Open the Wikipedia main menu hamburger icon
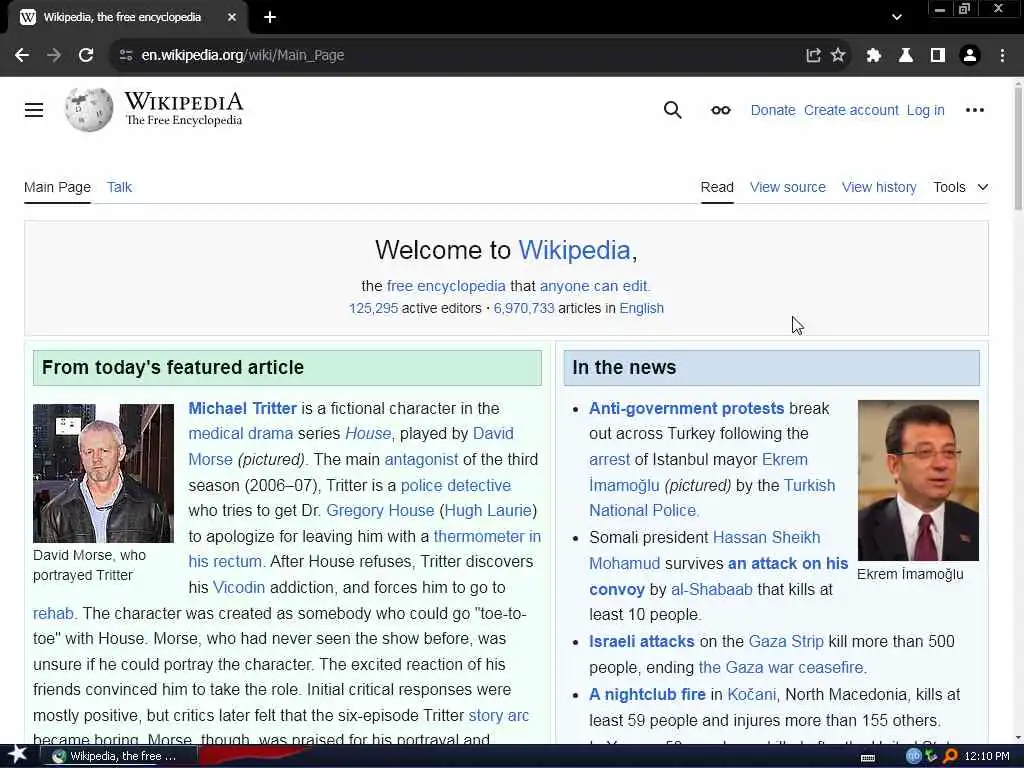Viewport: 1024px width, 768px height. tap(34, 110)
